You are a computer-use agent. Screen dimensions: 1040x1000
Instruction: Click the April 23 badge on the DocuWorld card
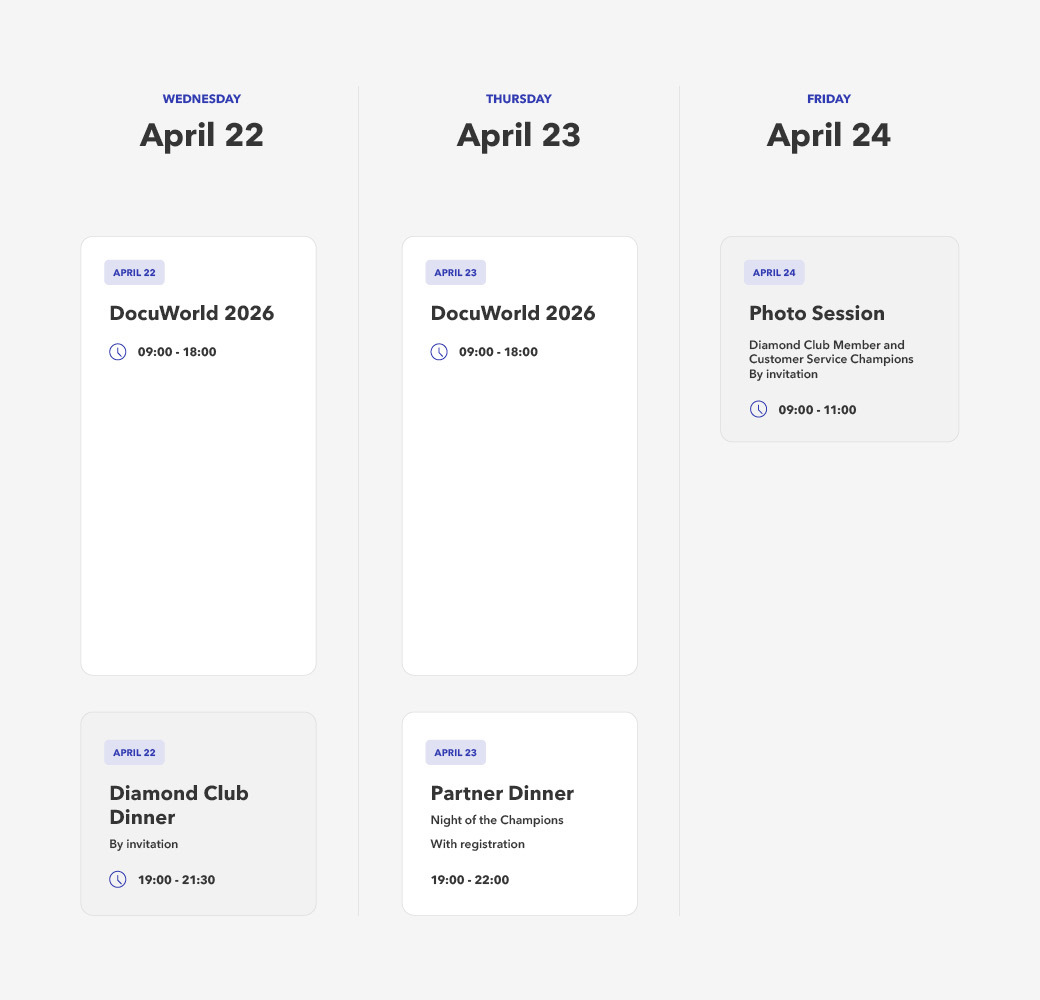pos(455,273)
